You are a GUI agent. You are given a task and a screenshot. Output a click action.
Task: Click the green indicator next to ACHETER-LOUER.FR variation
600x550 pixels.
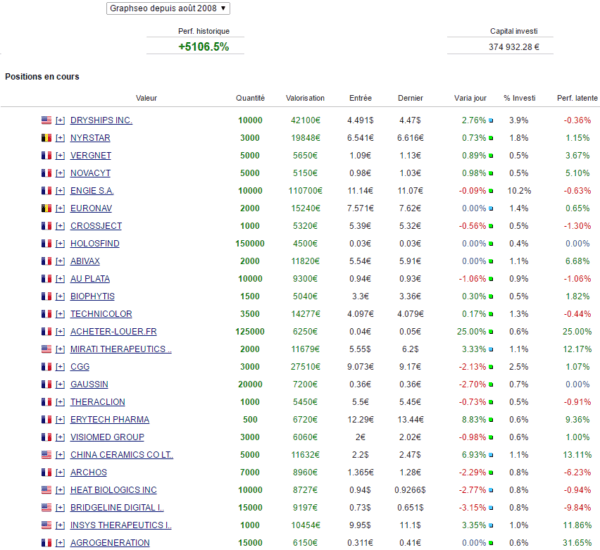491,332
